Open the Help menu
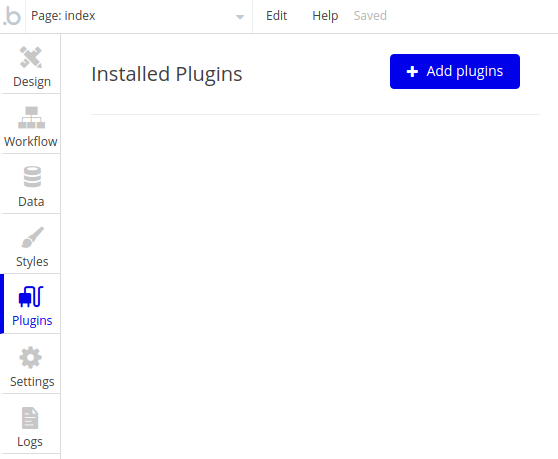Viewport: 558px width, 459px height. pyautogui.click(x=325, y=16)
